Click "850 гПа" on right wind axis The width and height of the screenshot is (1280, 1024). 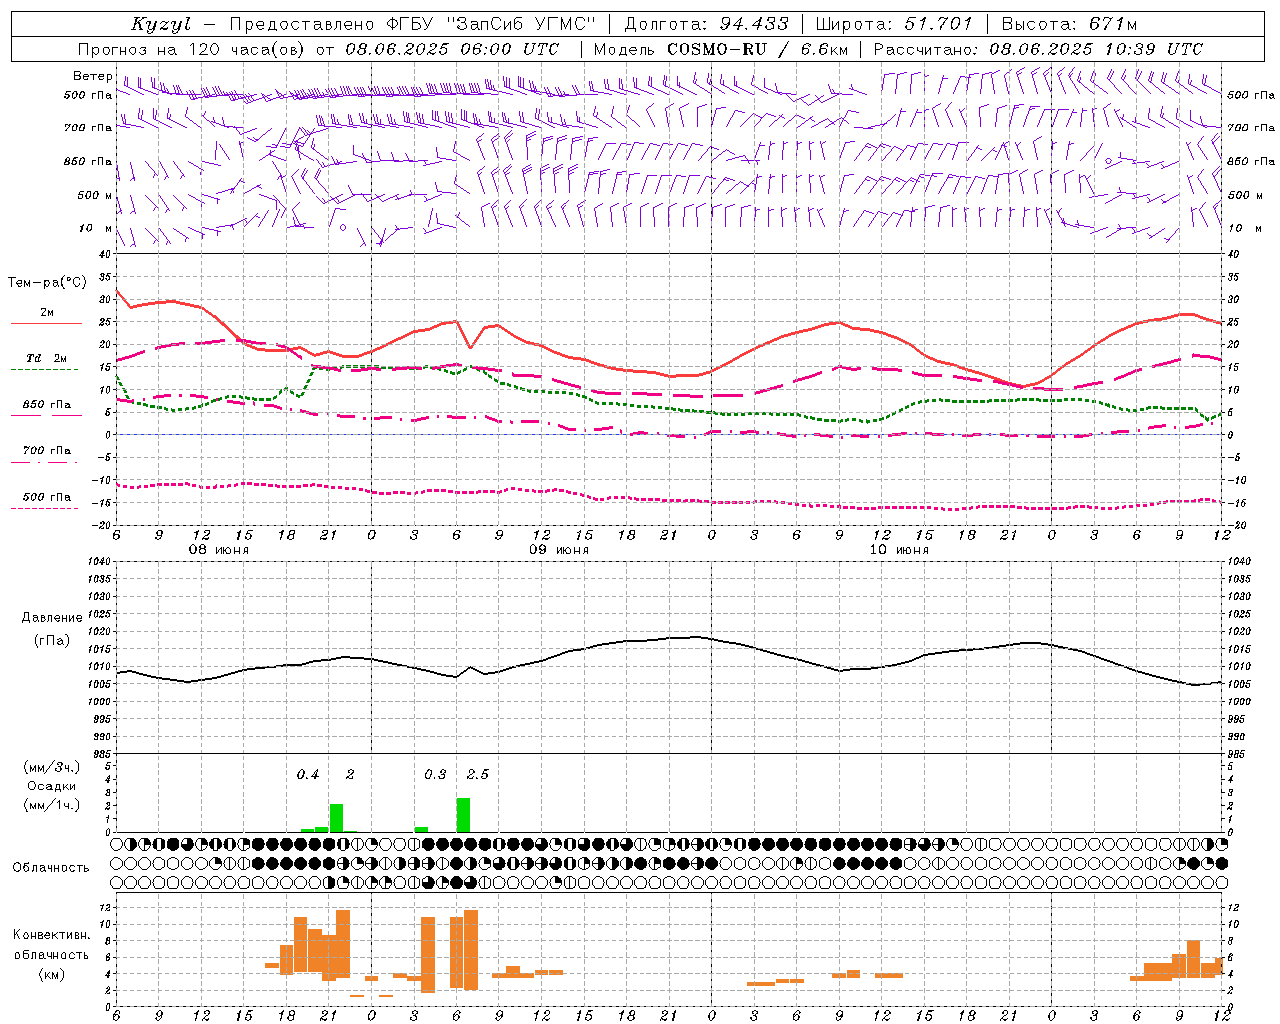1251,161
